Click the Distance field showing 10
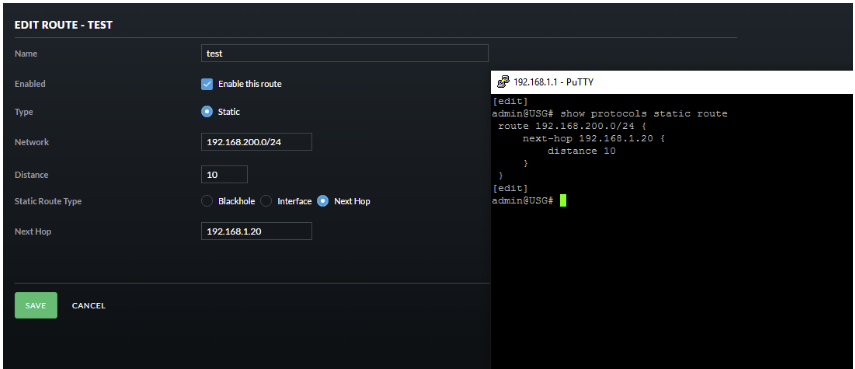The width and height of the screenshot is (855, 369). (x=224, y=174)
